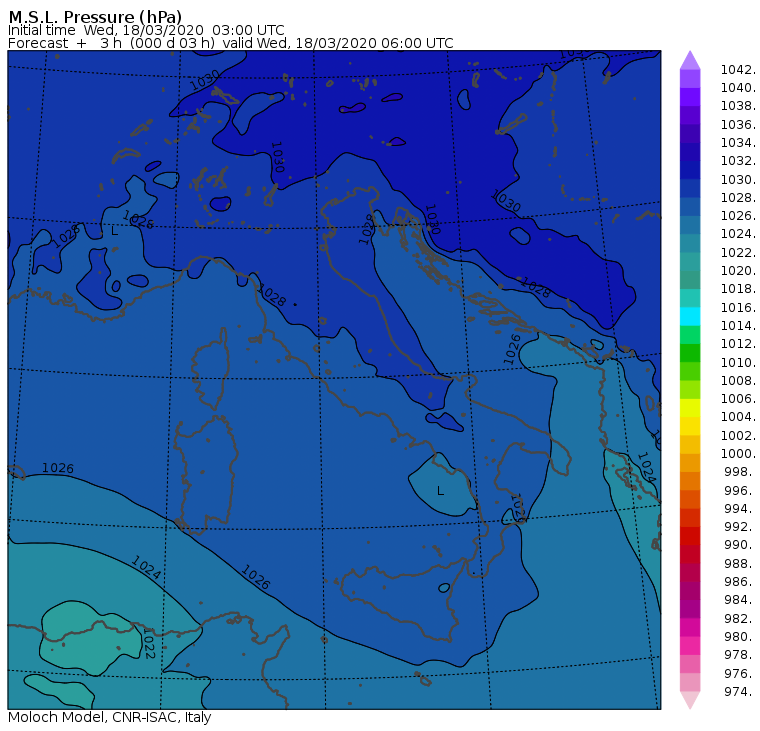The image size is (760, 731).
Task: Click the "1026" contour label off Tunisia's coast
Action: point(255,577)
